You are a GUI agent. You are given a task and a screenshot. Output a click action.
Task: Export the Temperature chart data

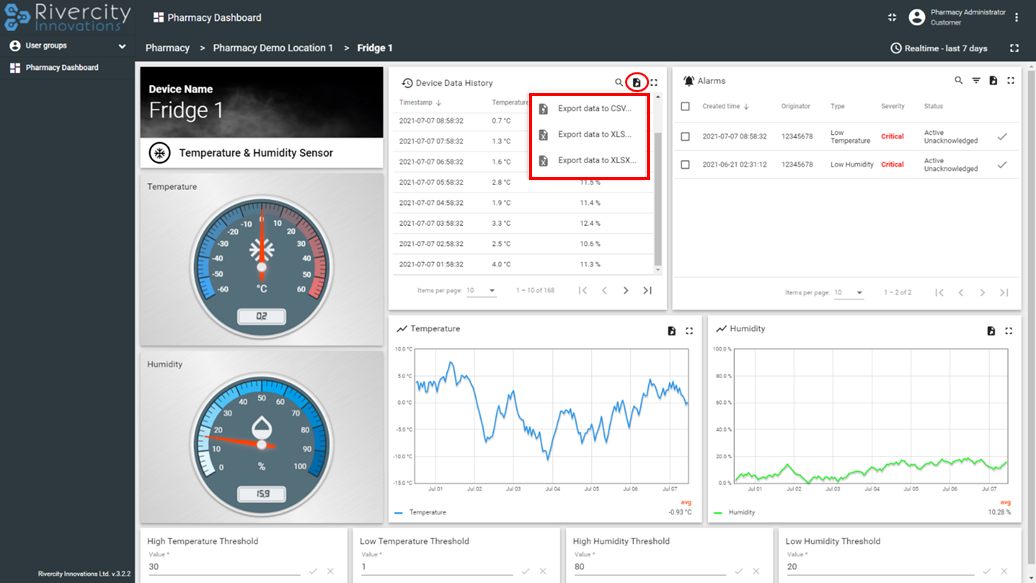(672, 331)
